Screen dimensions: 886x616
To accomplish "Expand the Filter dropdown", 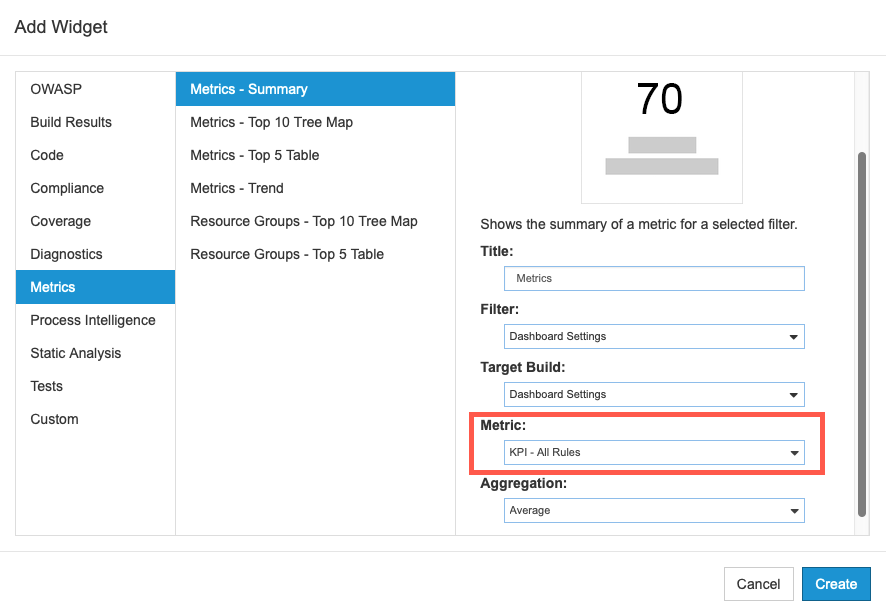I will pyautogui.click(x=654, y=337).
